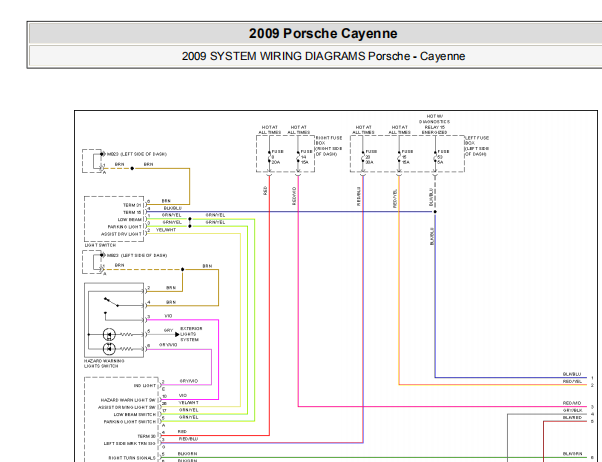Viewport: 602px width, 462px height.
Task: Click "BLK/GRN" label at right-edge connector 6
Action: [572, 454]
